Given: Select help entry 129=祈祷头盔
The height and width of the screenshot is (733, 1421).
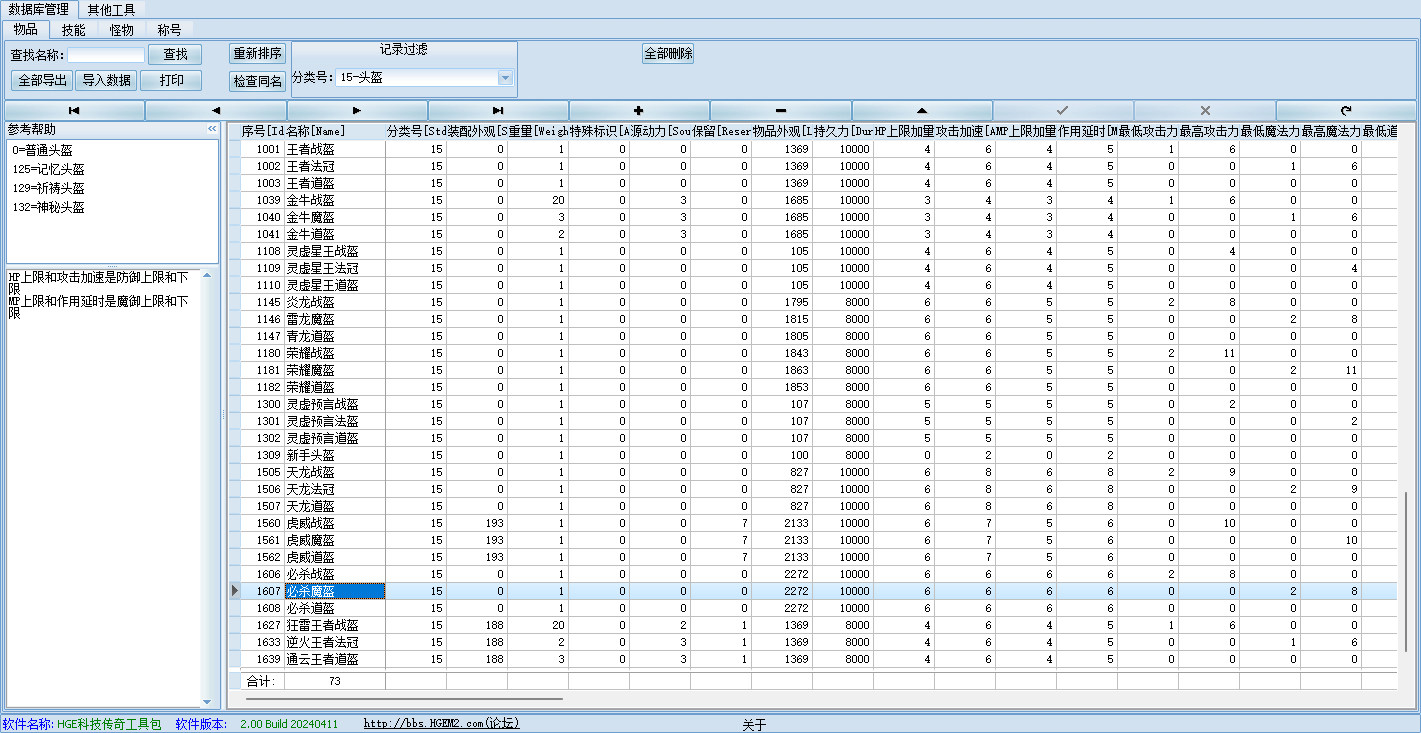Looking at the screenshot, I should (48, 188).
